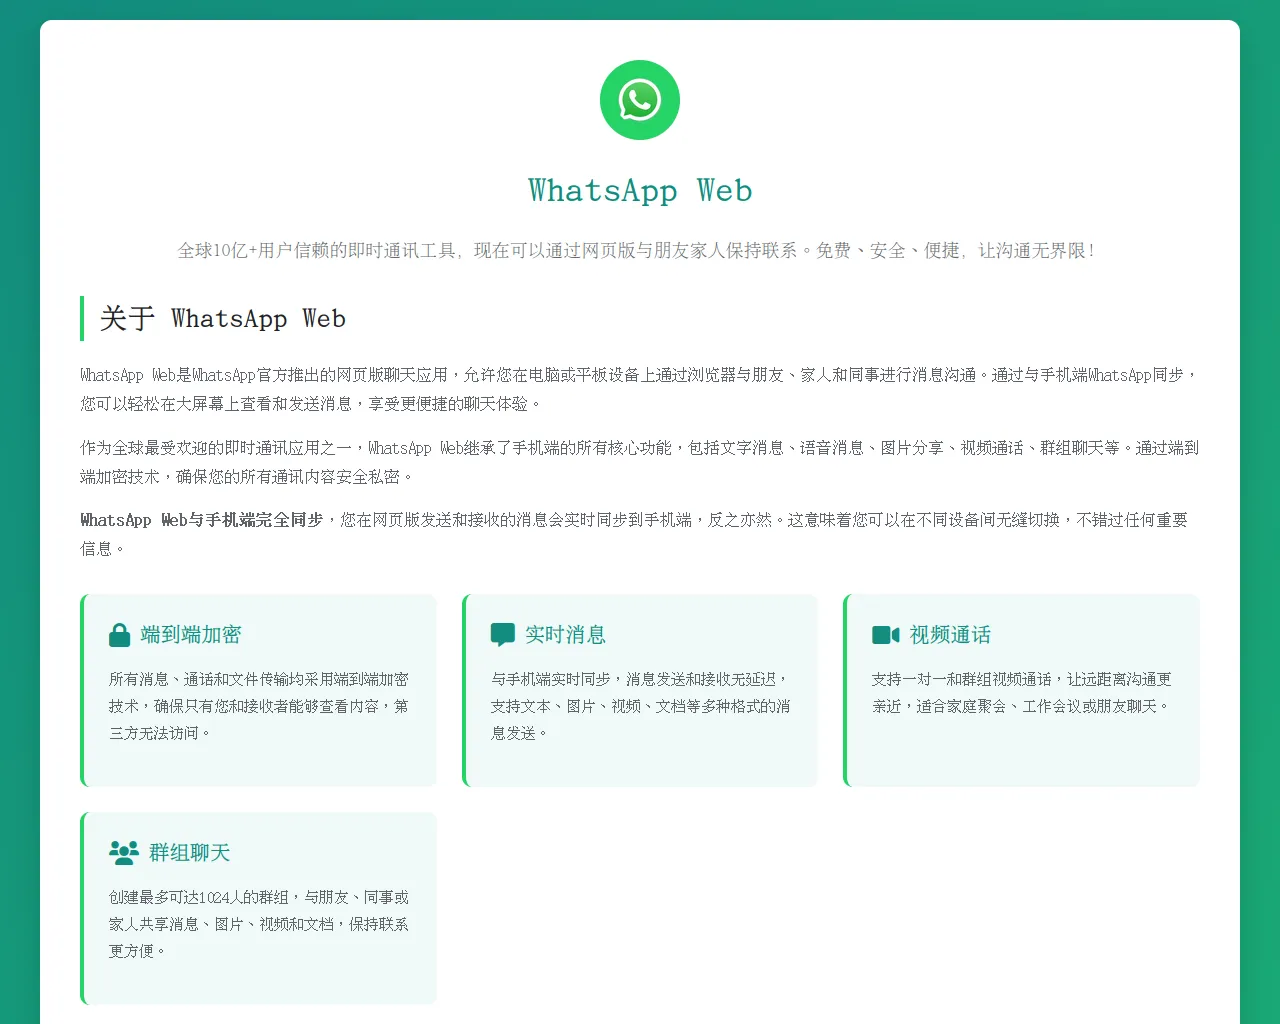Click the chat bubble icon beside 实时消息
The width and height of the screenshot is (1280, 1024).
[503, 635]
